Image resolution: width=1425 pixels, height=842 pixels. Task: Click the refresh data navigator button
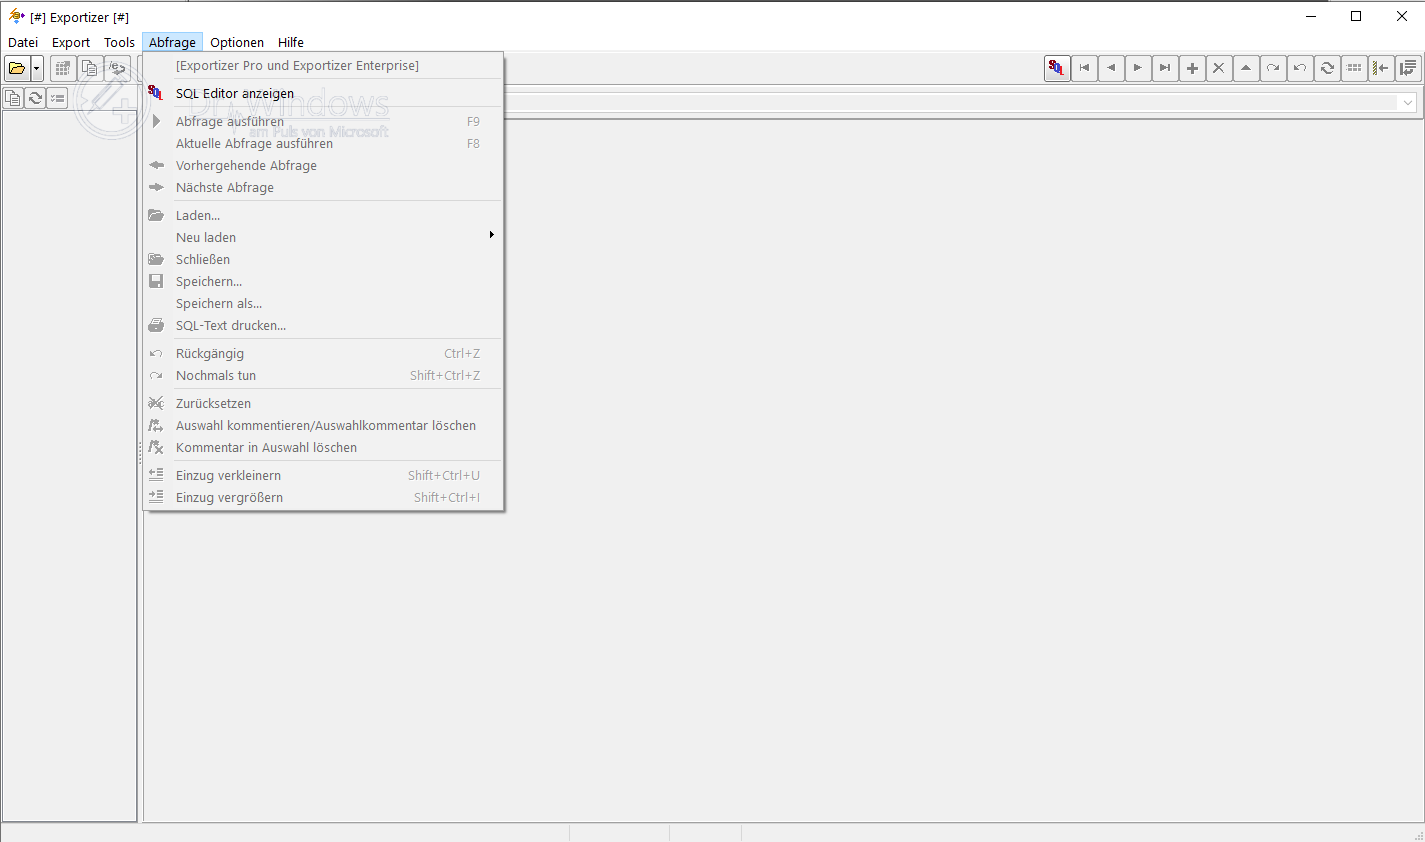1327,68
